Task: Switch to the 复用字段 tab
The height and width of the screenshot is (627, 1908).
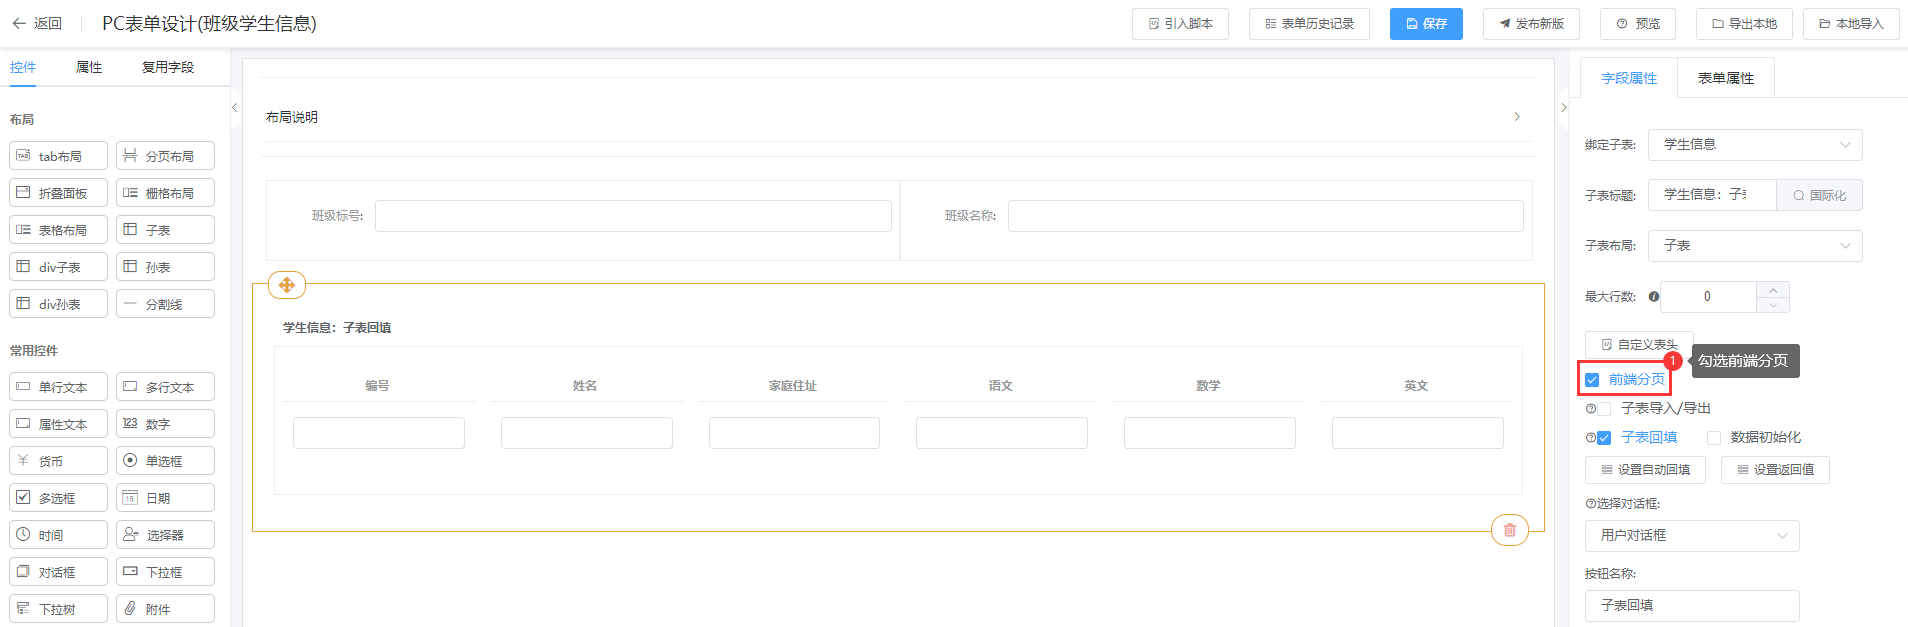Action: tap(168, 67)
